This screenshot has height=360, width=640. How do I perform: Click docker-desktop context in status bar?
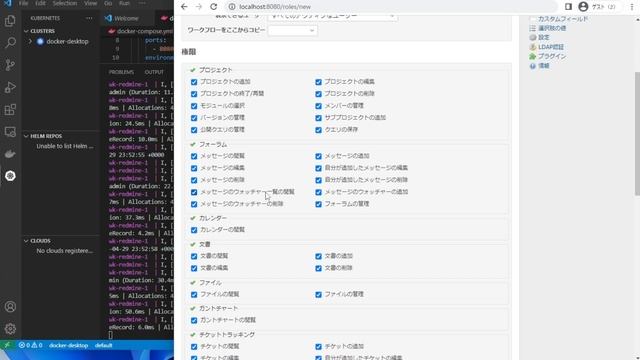[x=69, y=345]
